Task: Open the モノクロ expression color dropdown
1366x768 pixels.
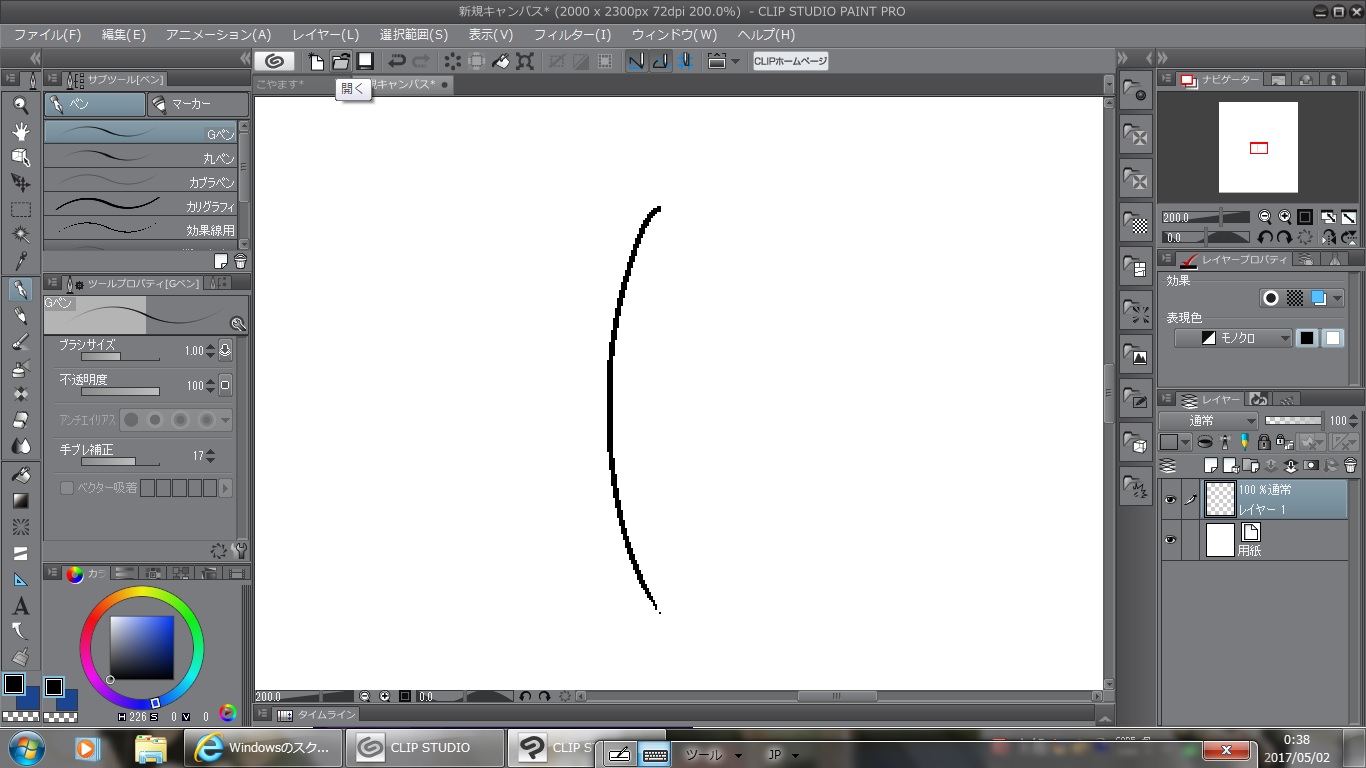Action: point(1234,338)
